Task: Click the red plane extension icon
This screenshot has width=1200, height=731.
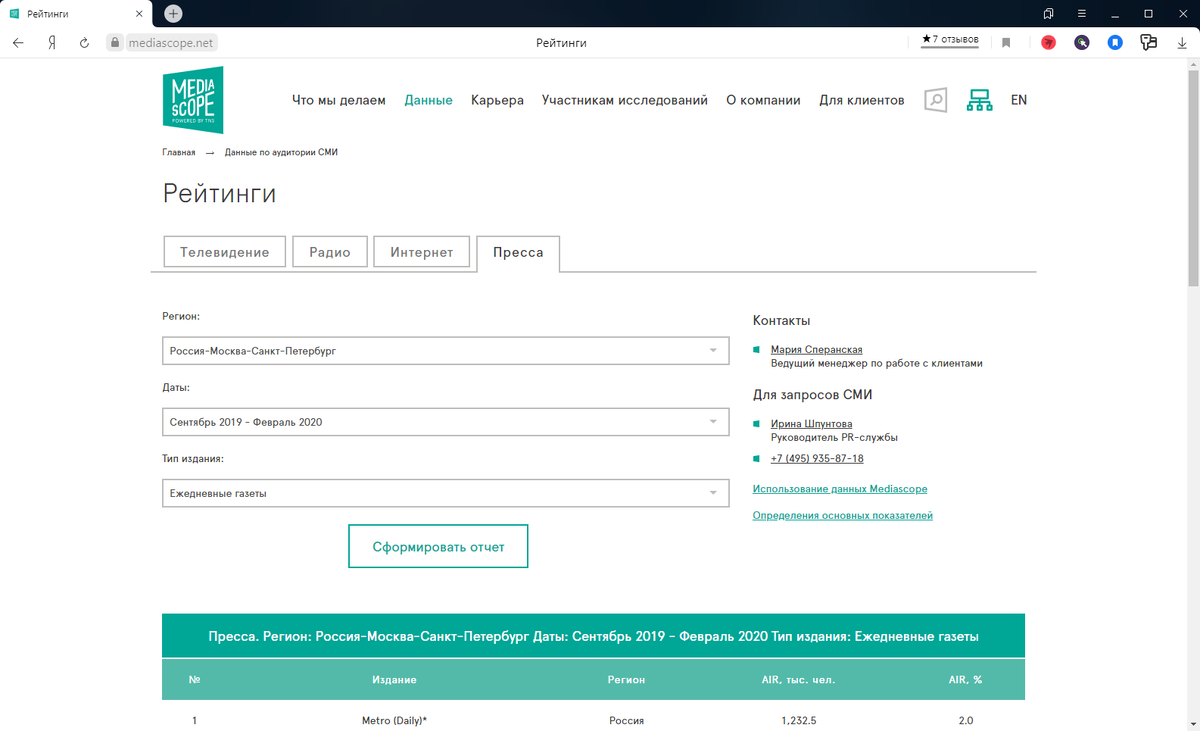Action: (x=1048, y=43)
